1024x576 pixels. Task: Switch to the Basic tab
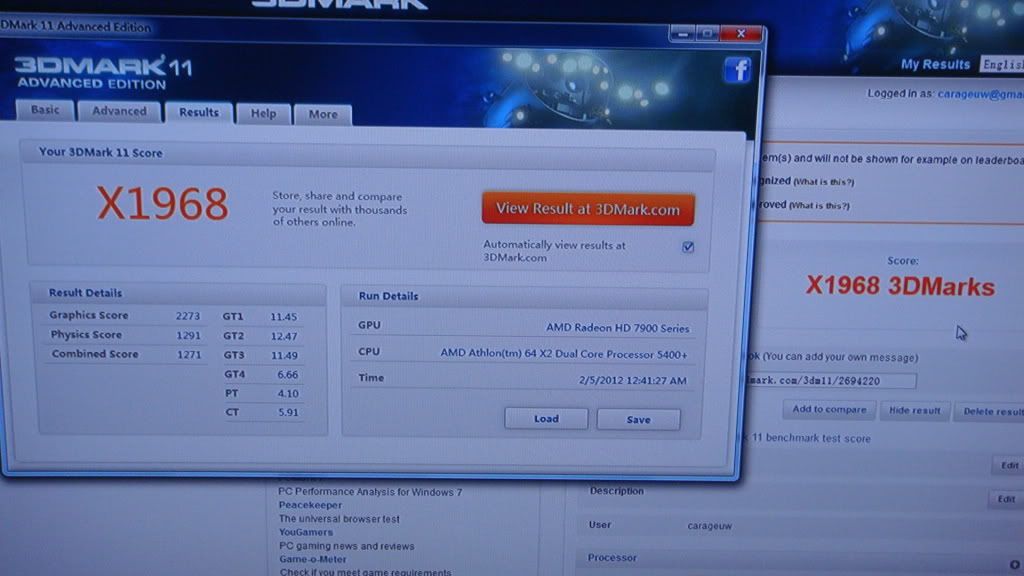coord(45,110)
